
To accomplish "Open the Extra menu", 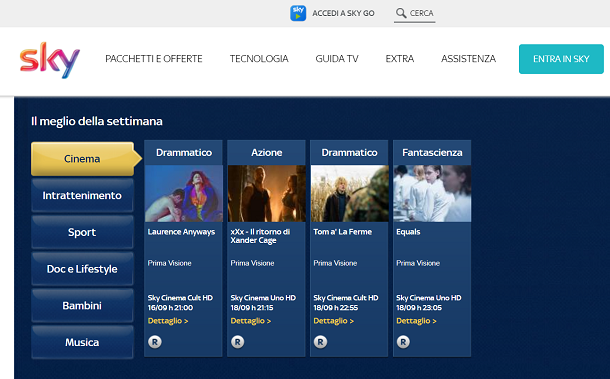I will [x=400, y=59].
